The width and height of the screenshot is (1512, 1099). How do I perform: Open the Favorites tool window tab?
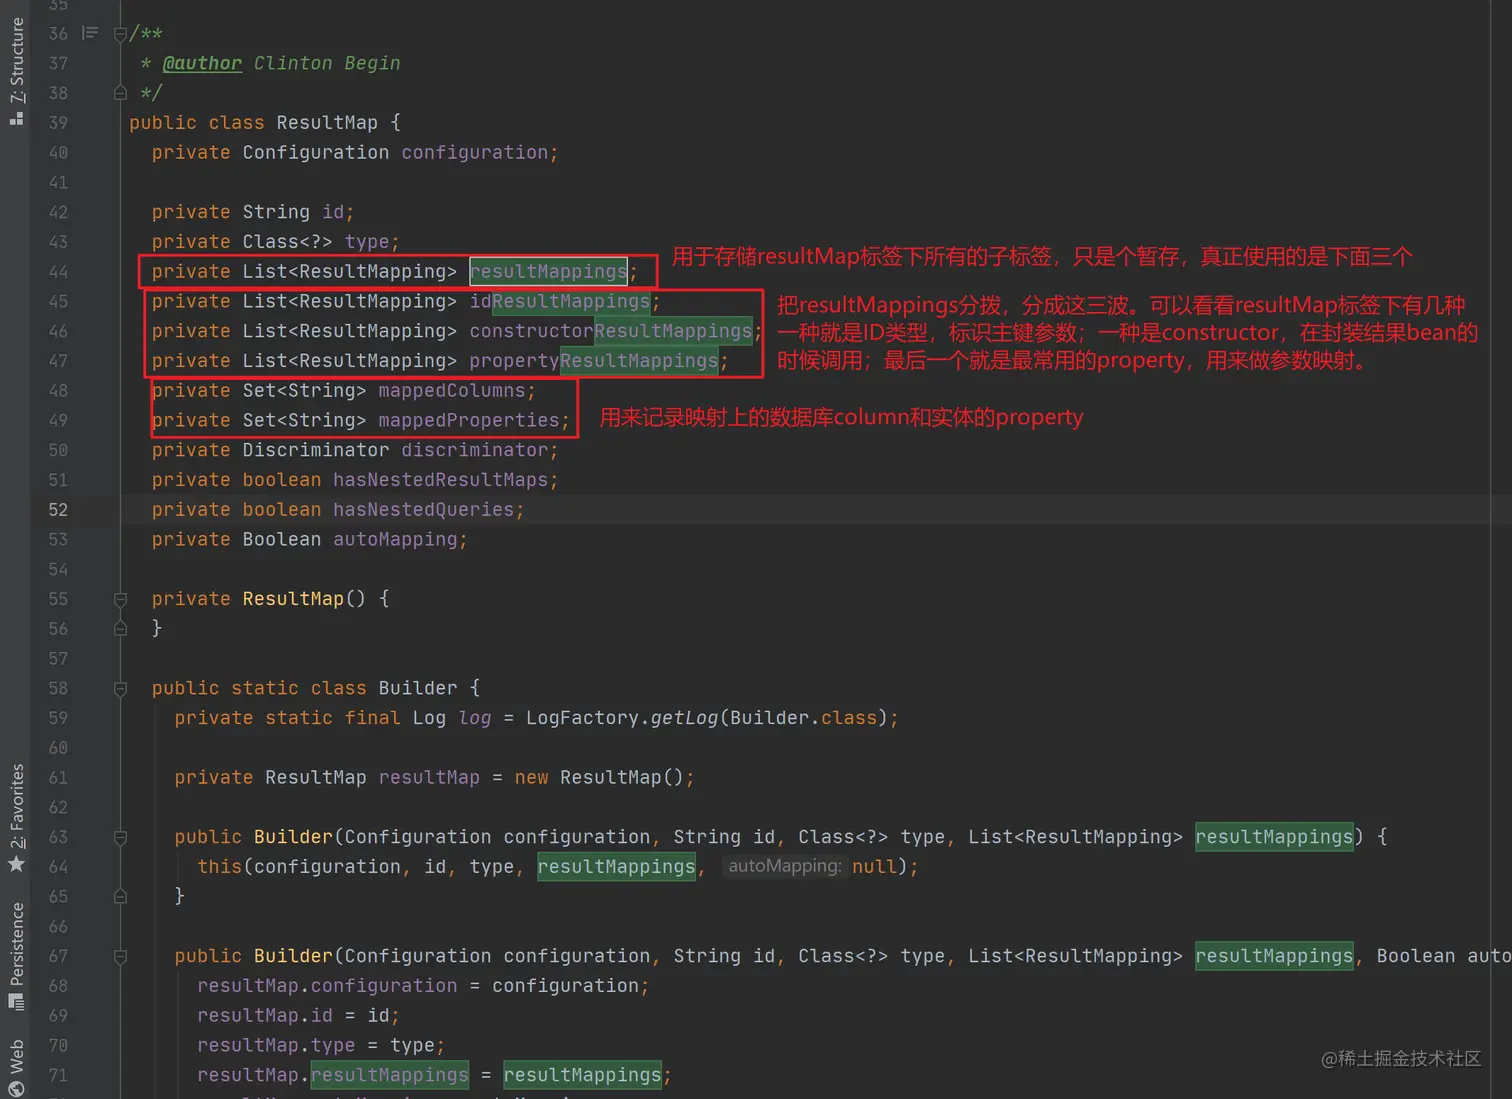[16, 818]
